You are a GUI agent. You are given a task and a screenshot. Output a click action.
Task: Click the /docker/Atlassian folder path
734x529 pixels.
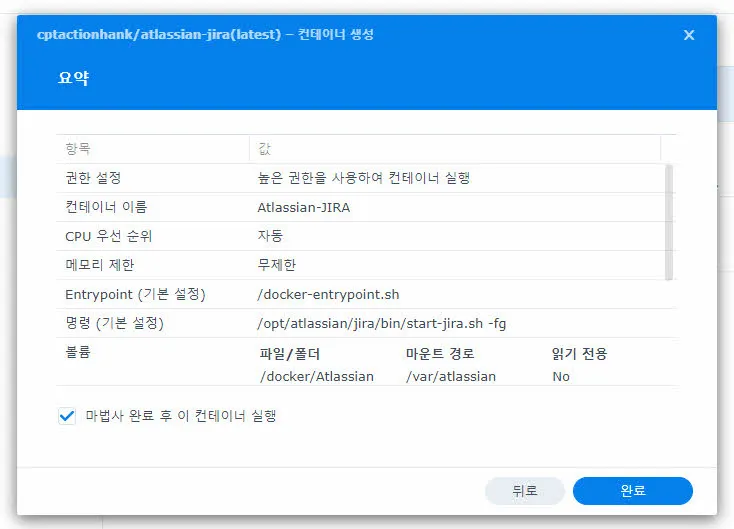(x=317, y=376)
